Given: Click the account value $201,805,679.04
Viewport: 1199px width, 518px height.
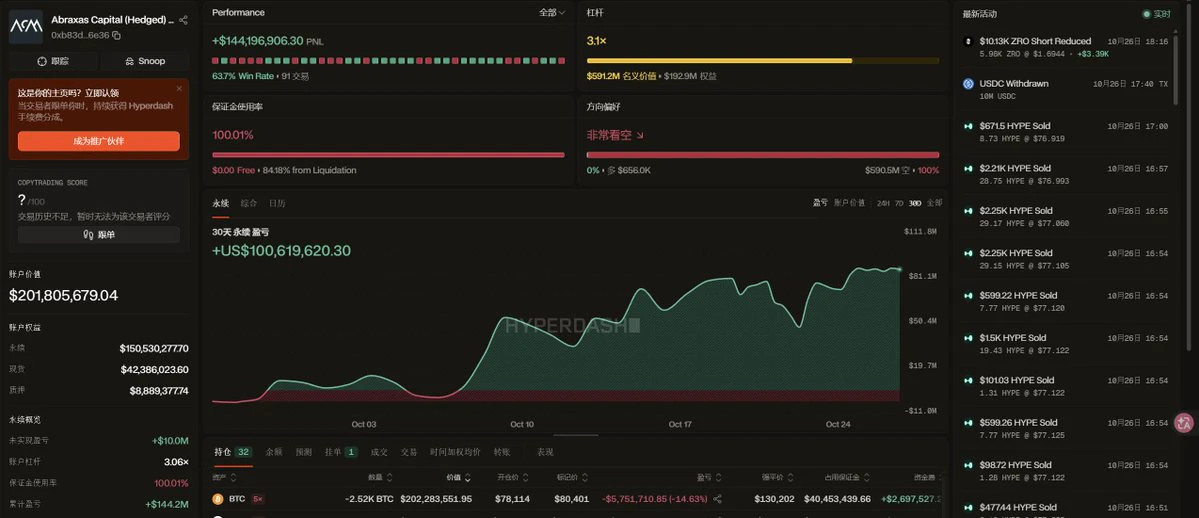Looking at the screenshot, I should (63, 295).
